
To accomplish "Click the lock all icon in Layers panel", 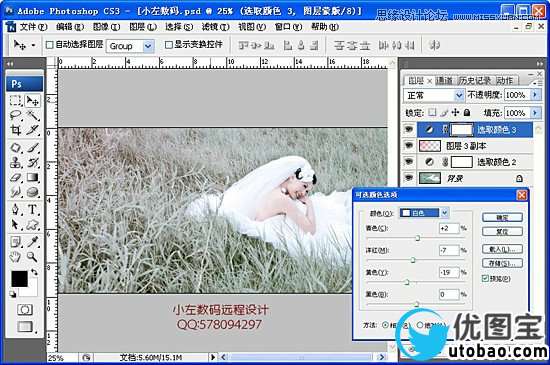I will pos(467,113).
